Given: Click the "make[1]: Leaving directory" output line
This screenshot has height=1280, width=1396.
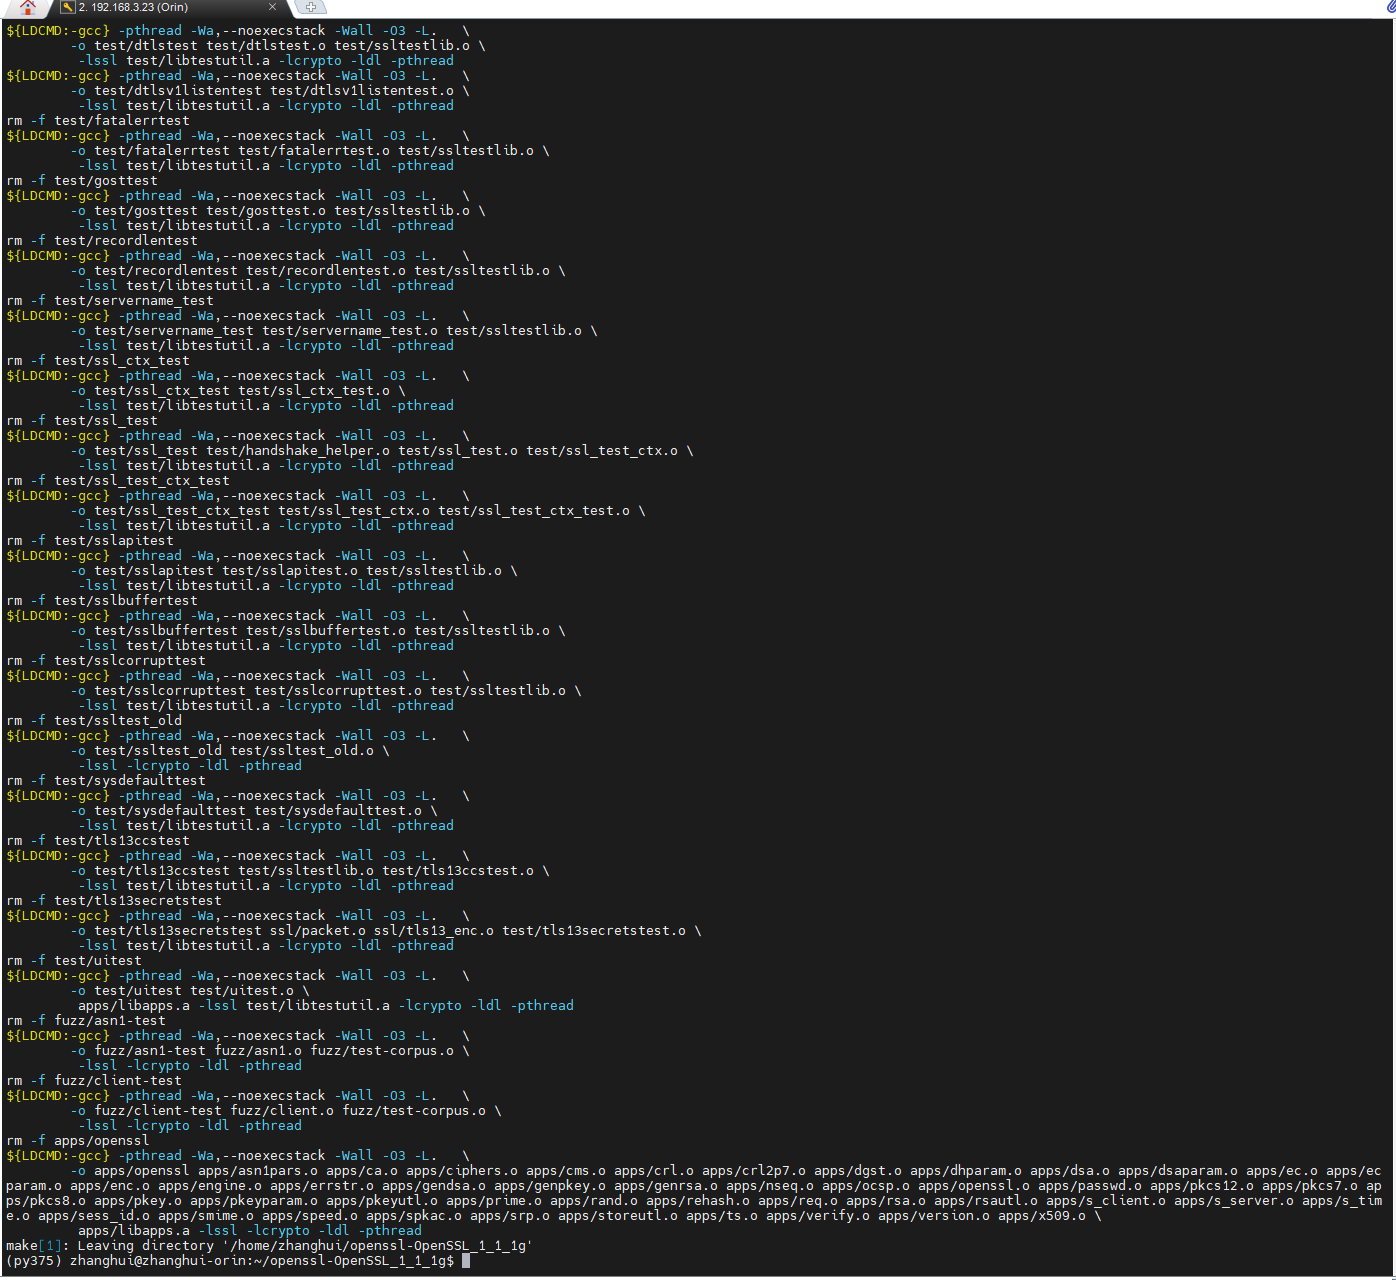Looking at the screenshot, I should (x=270, y=1246).
